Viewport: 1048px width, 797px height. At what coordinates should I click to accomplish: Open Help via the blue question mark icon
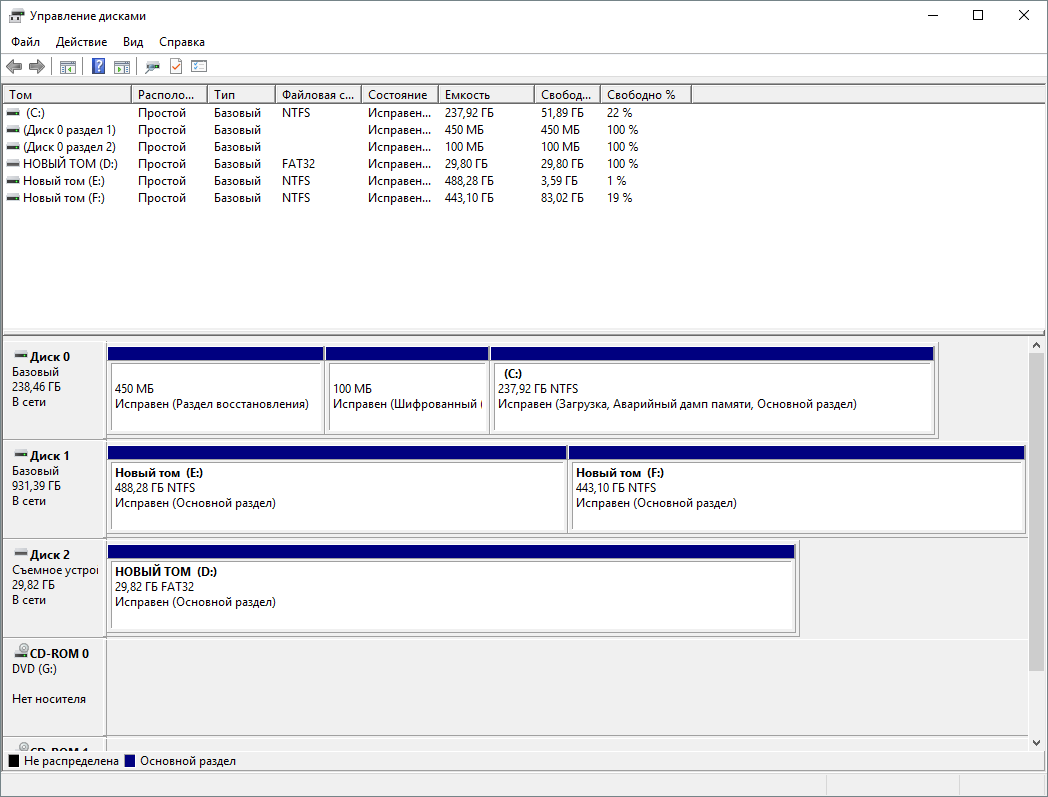(98, 67)
